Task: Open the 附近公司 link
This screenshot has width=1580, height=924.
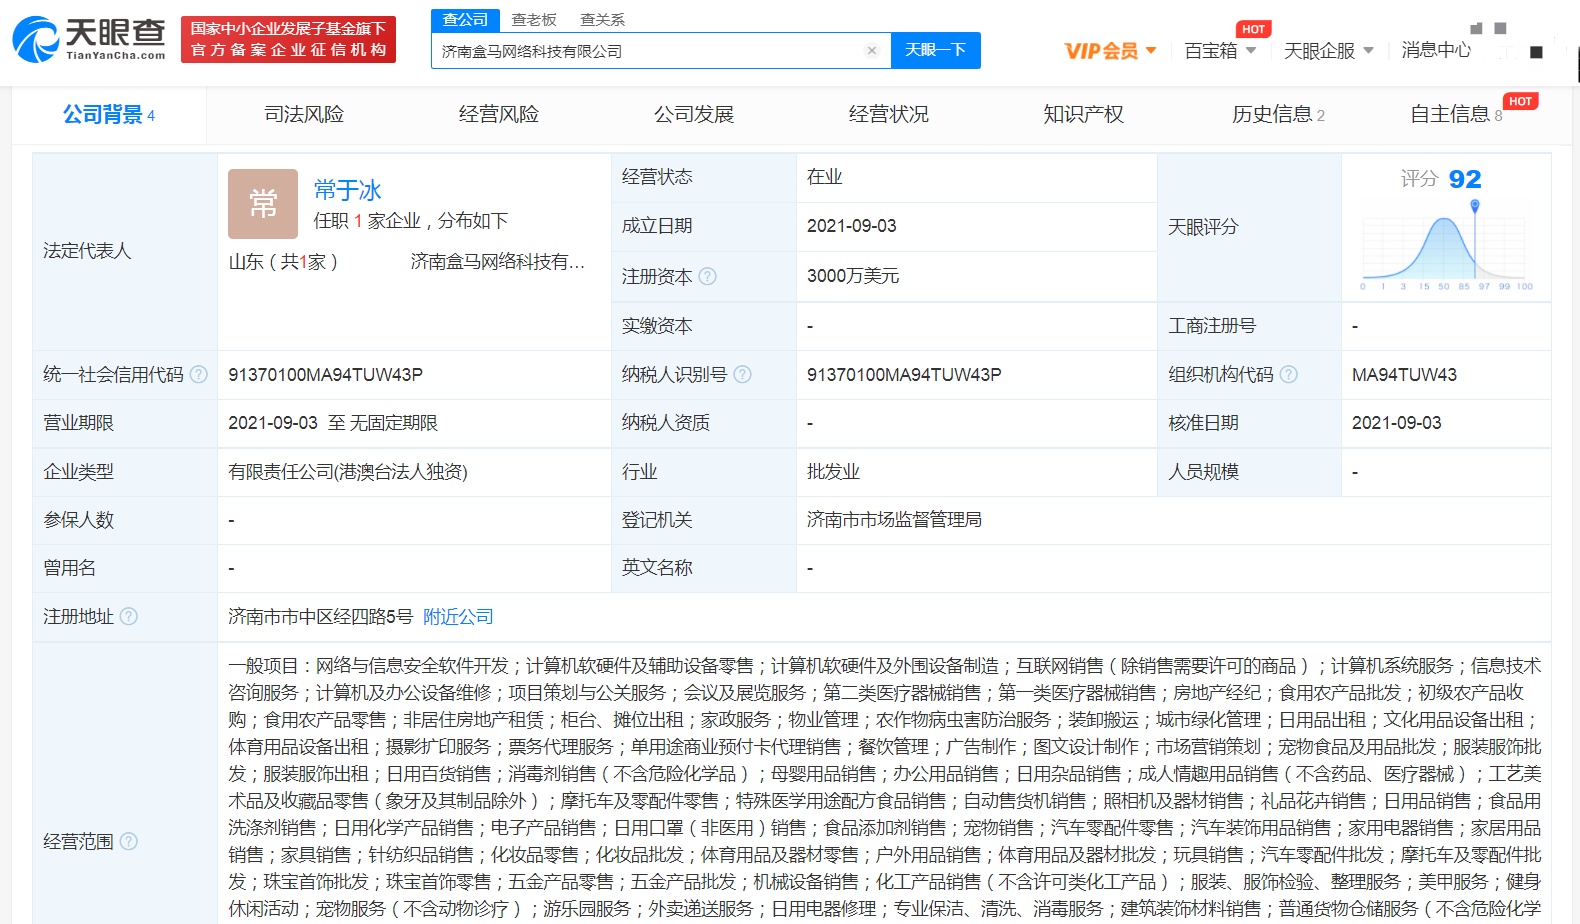Action: pyautogui.click(x=458, y=616)
